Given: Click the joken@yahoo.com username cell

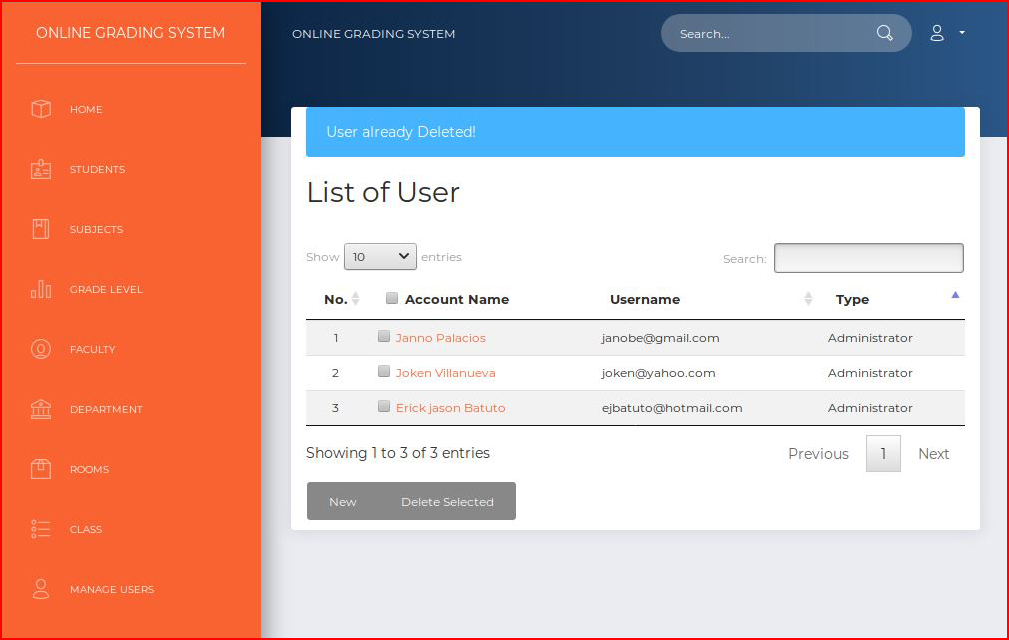Looking at the screenshot, I should point(658,372).
